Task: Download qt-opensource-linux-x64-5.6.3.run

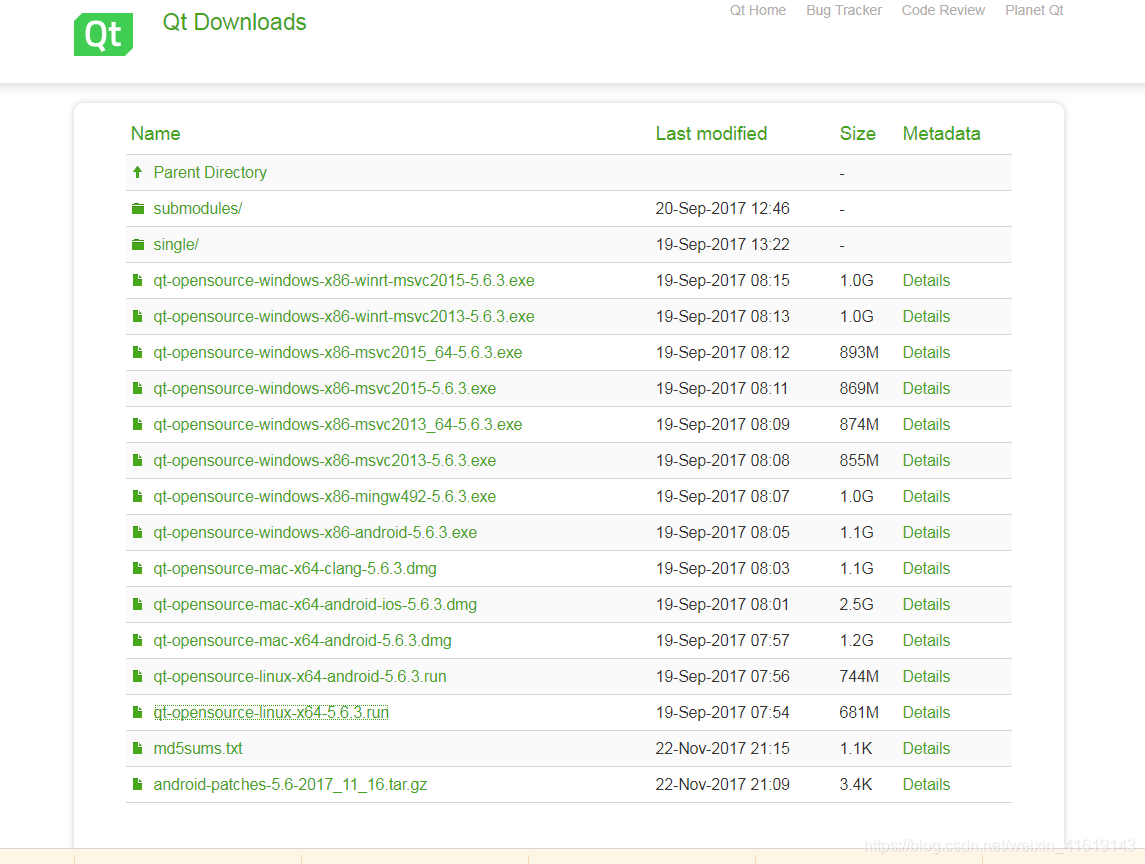Action: point(271,712)
